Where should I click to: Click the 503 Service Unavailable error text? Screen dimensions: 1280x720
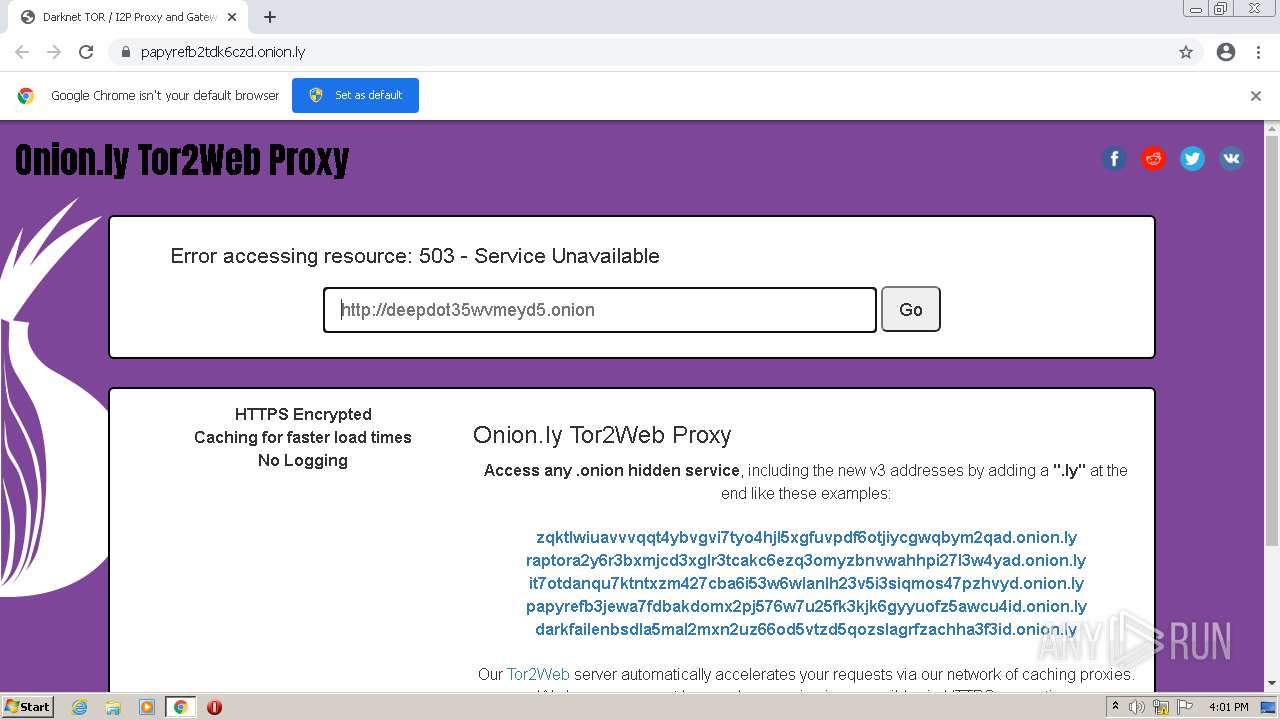[415, 256]
